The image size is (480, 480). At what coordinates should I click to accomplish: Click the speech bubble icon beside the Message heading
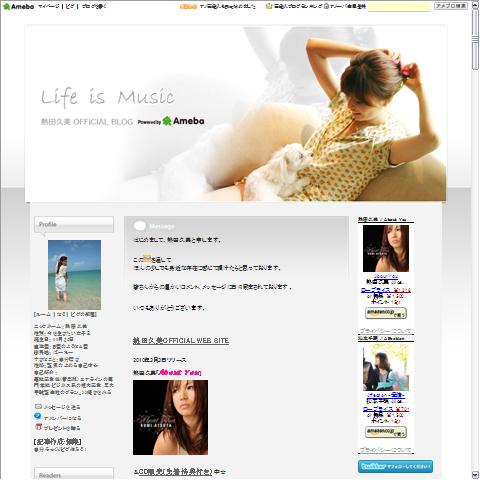[140, 226]
